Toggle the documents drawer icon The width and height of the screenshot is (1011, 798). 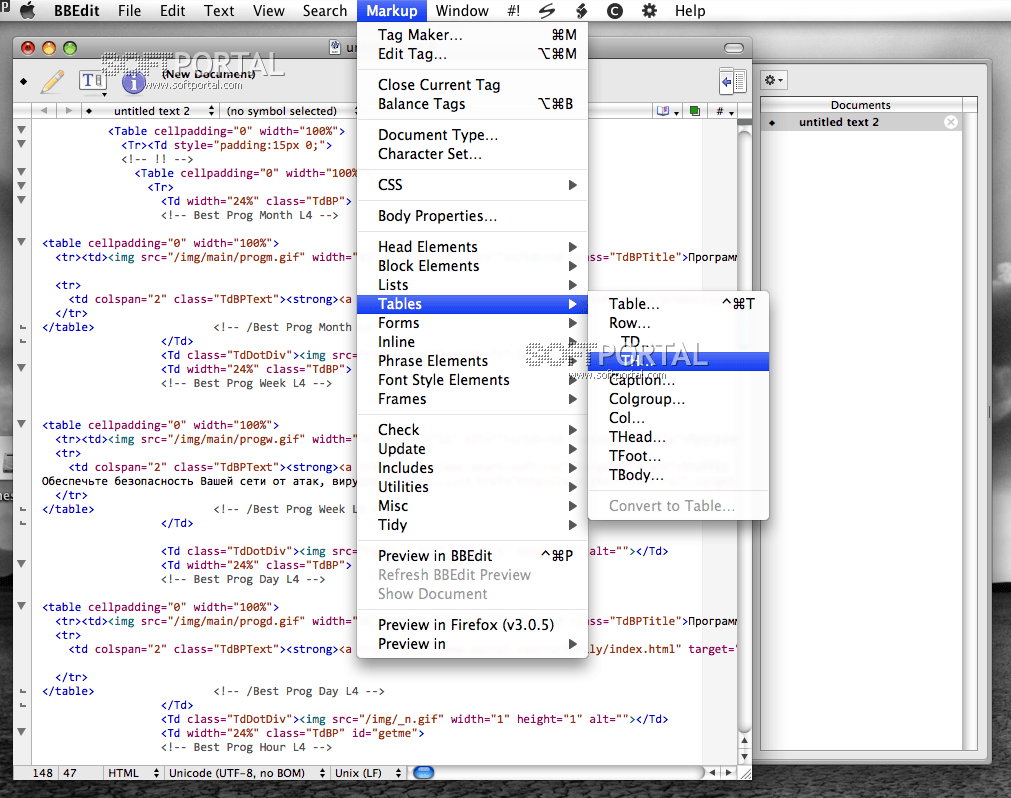[733, 81]
